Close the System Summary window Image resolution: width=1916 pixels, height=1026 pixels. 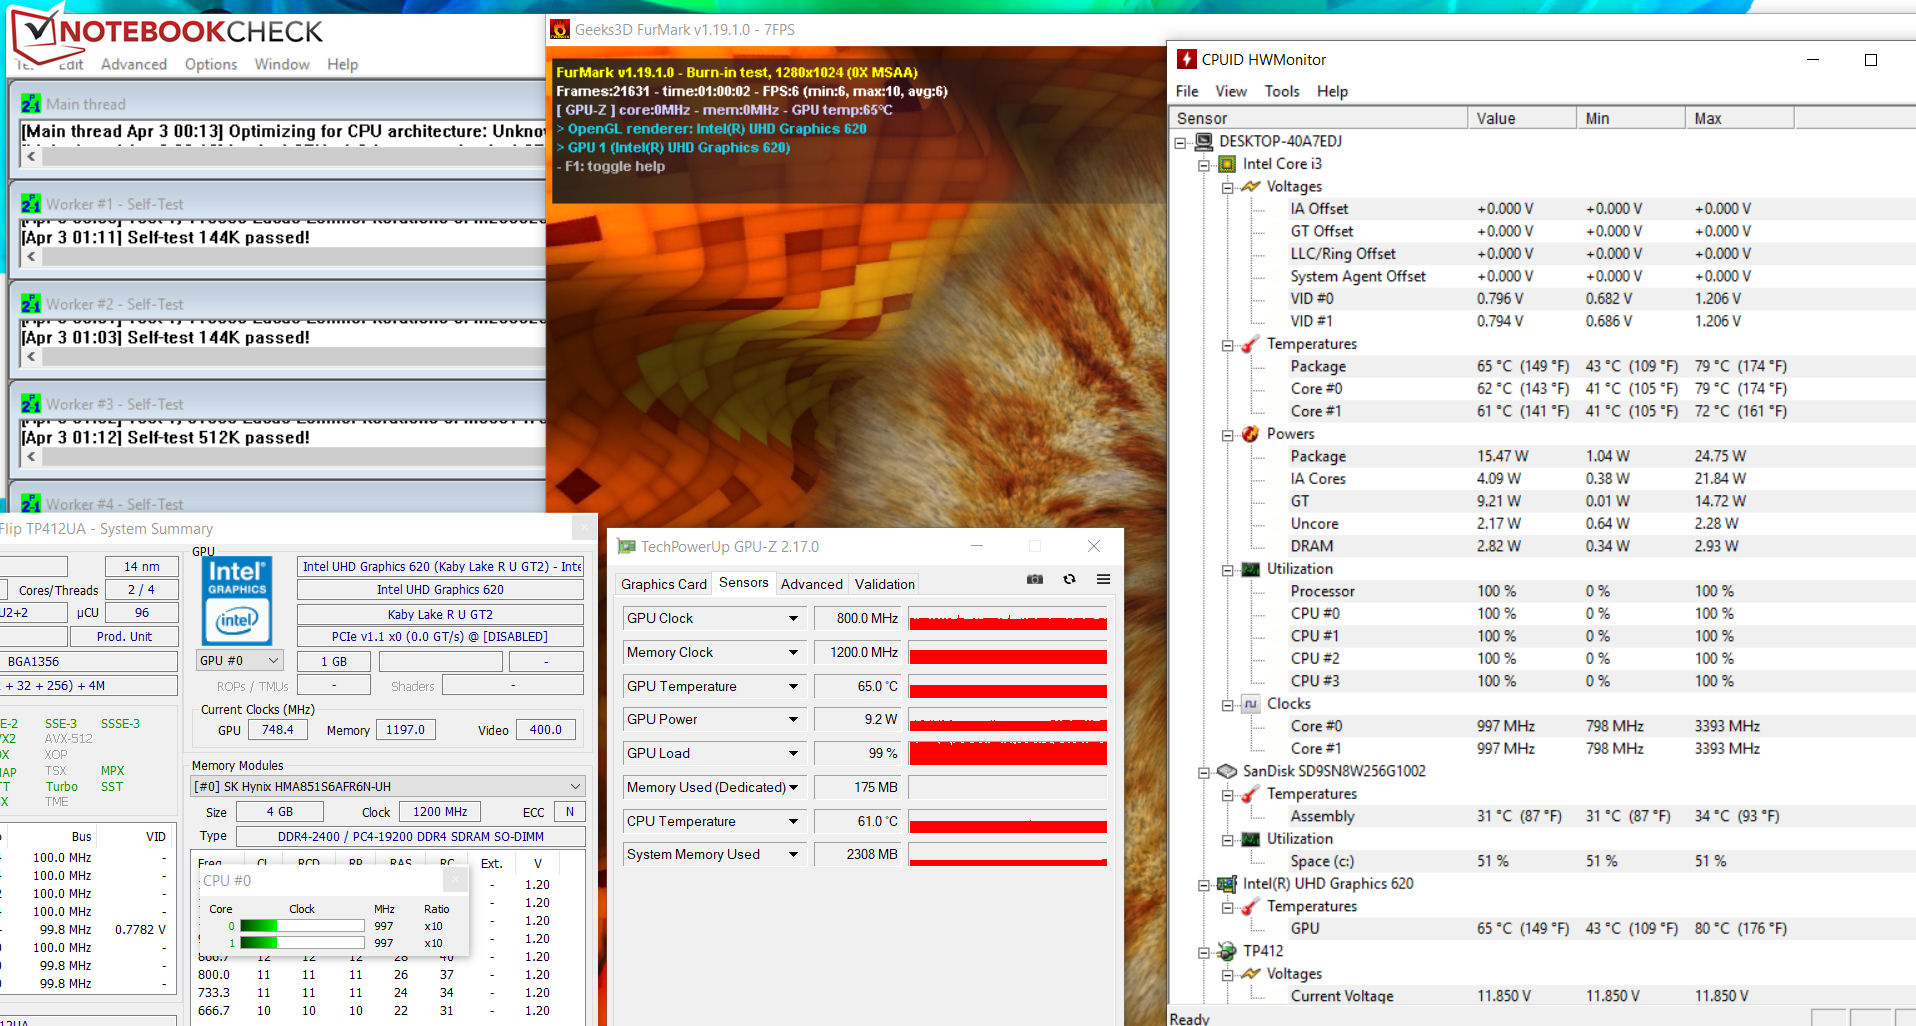[x=585, y=527]
